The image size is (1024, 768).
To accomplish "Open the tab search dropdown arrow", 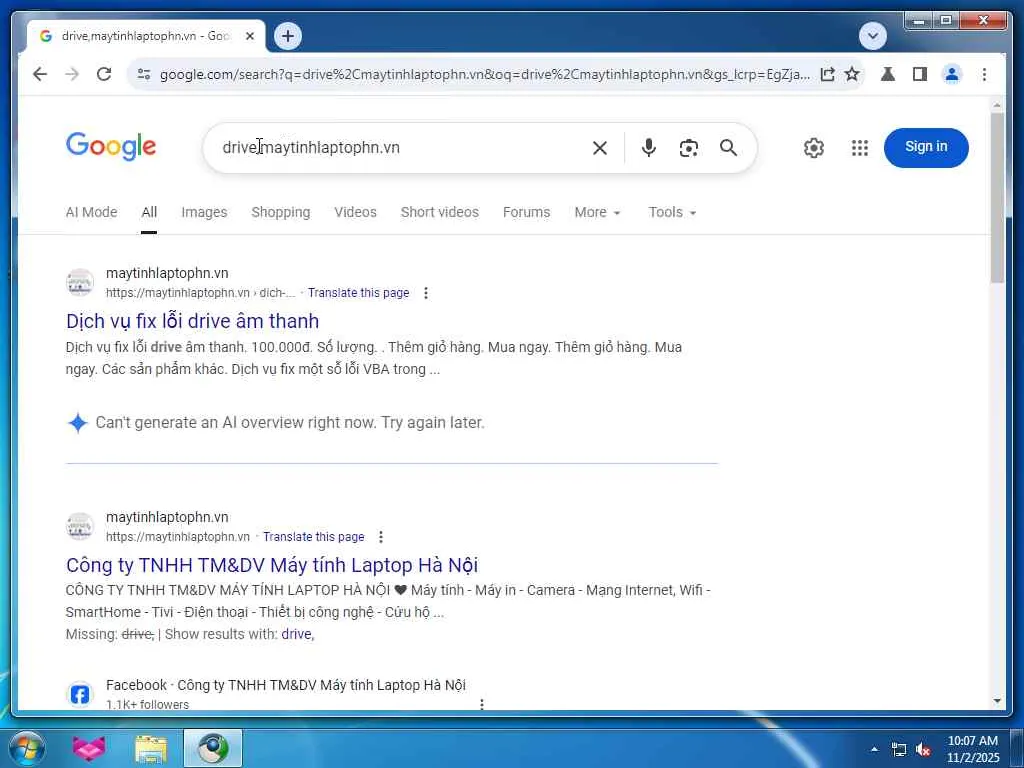I will coord(872,36).
